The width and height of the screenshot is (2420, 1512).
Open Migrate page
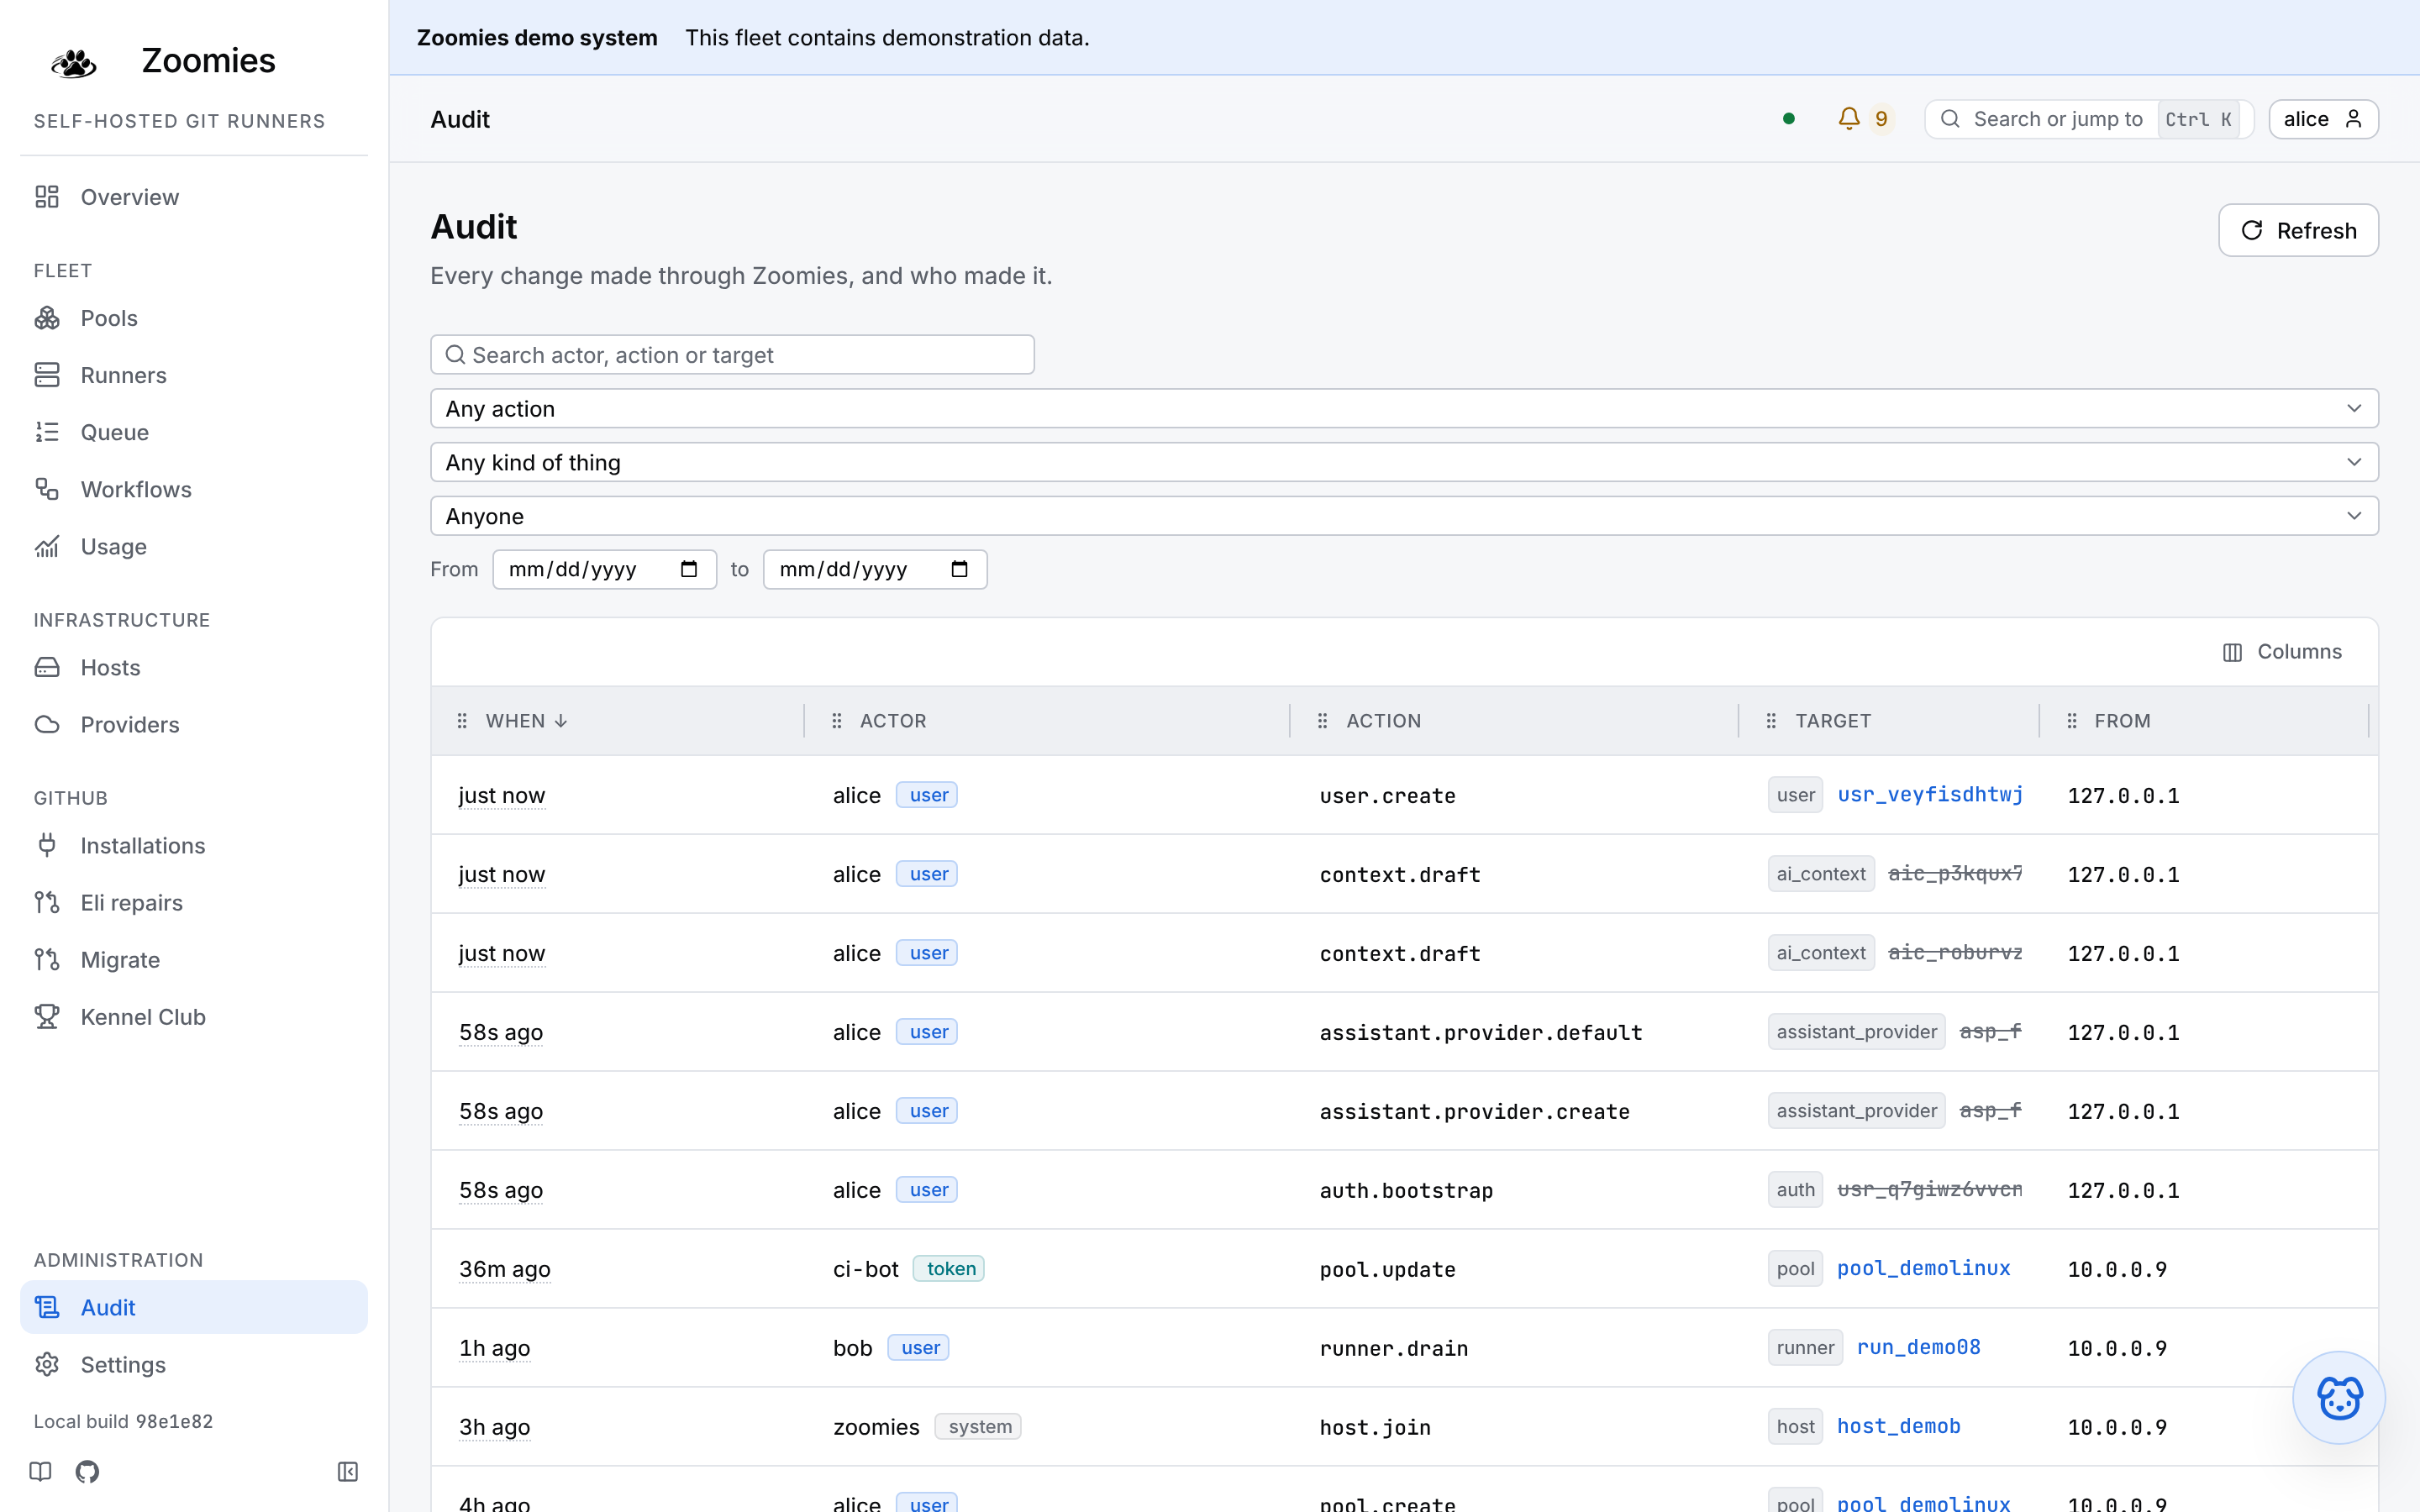tap(194, 959)
